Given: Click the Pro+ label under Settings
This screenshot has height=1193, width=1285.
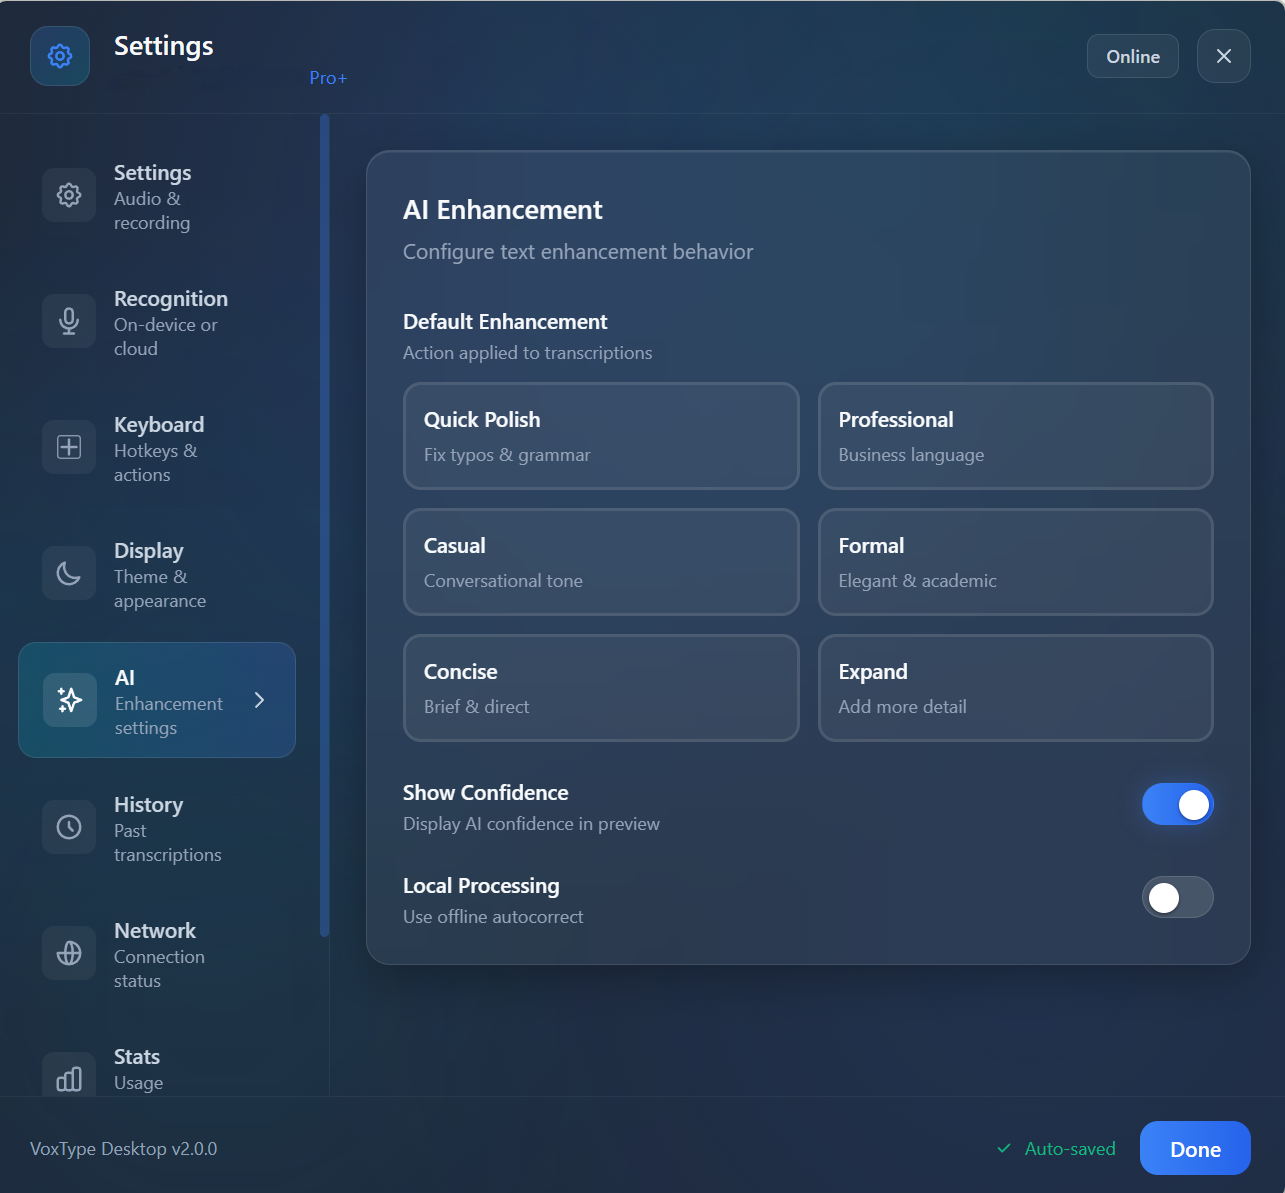Looking at the screenshot, I should (328, 77).
